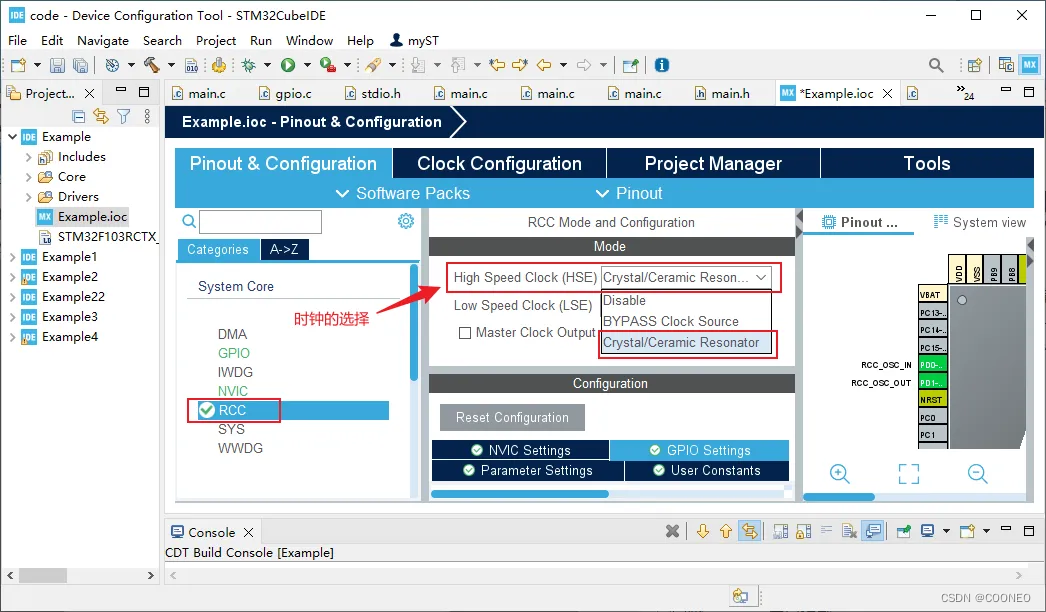Click the peripheral search input field
The image size is (1046, 612).
260,222
